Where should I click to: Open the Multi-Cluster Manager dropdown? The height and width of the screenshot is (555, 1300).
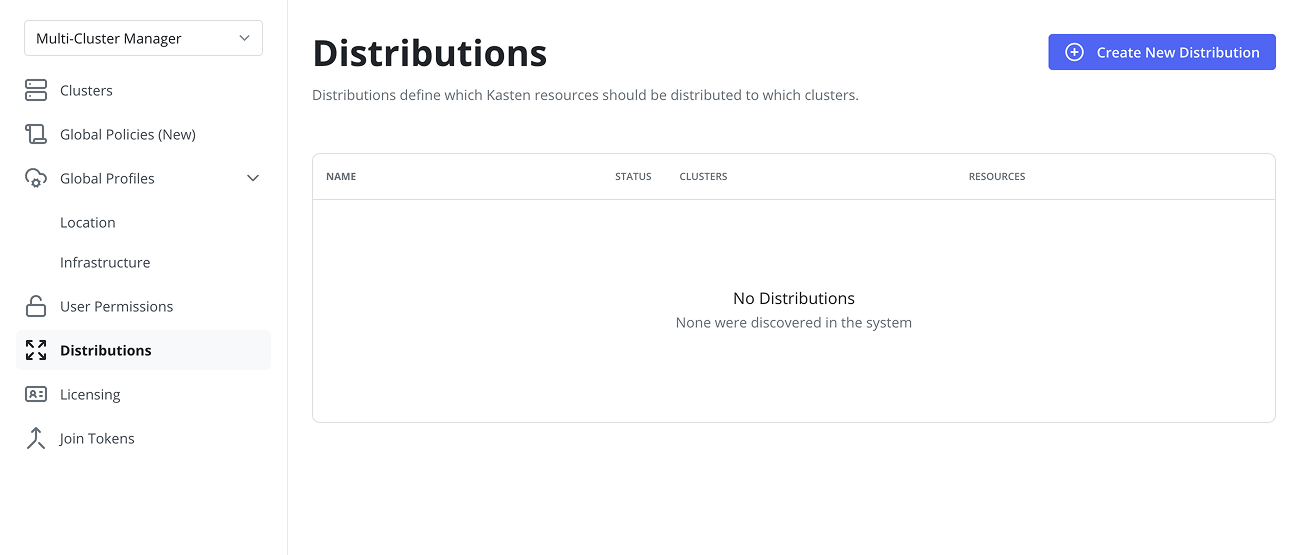point(143,38)
